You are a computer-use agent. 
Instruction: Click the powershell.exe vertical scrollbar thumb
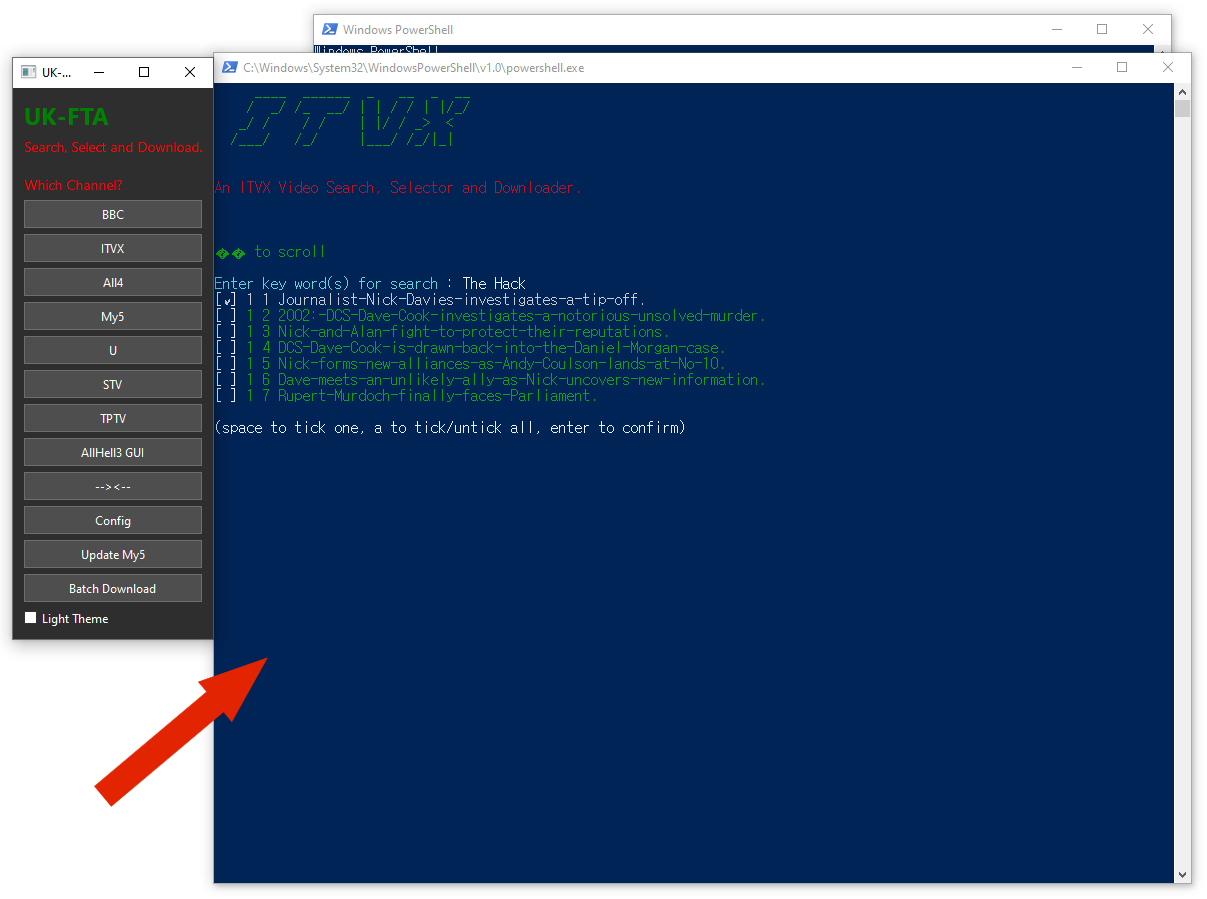pyautogui.click(x=1183, y=108)
